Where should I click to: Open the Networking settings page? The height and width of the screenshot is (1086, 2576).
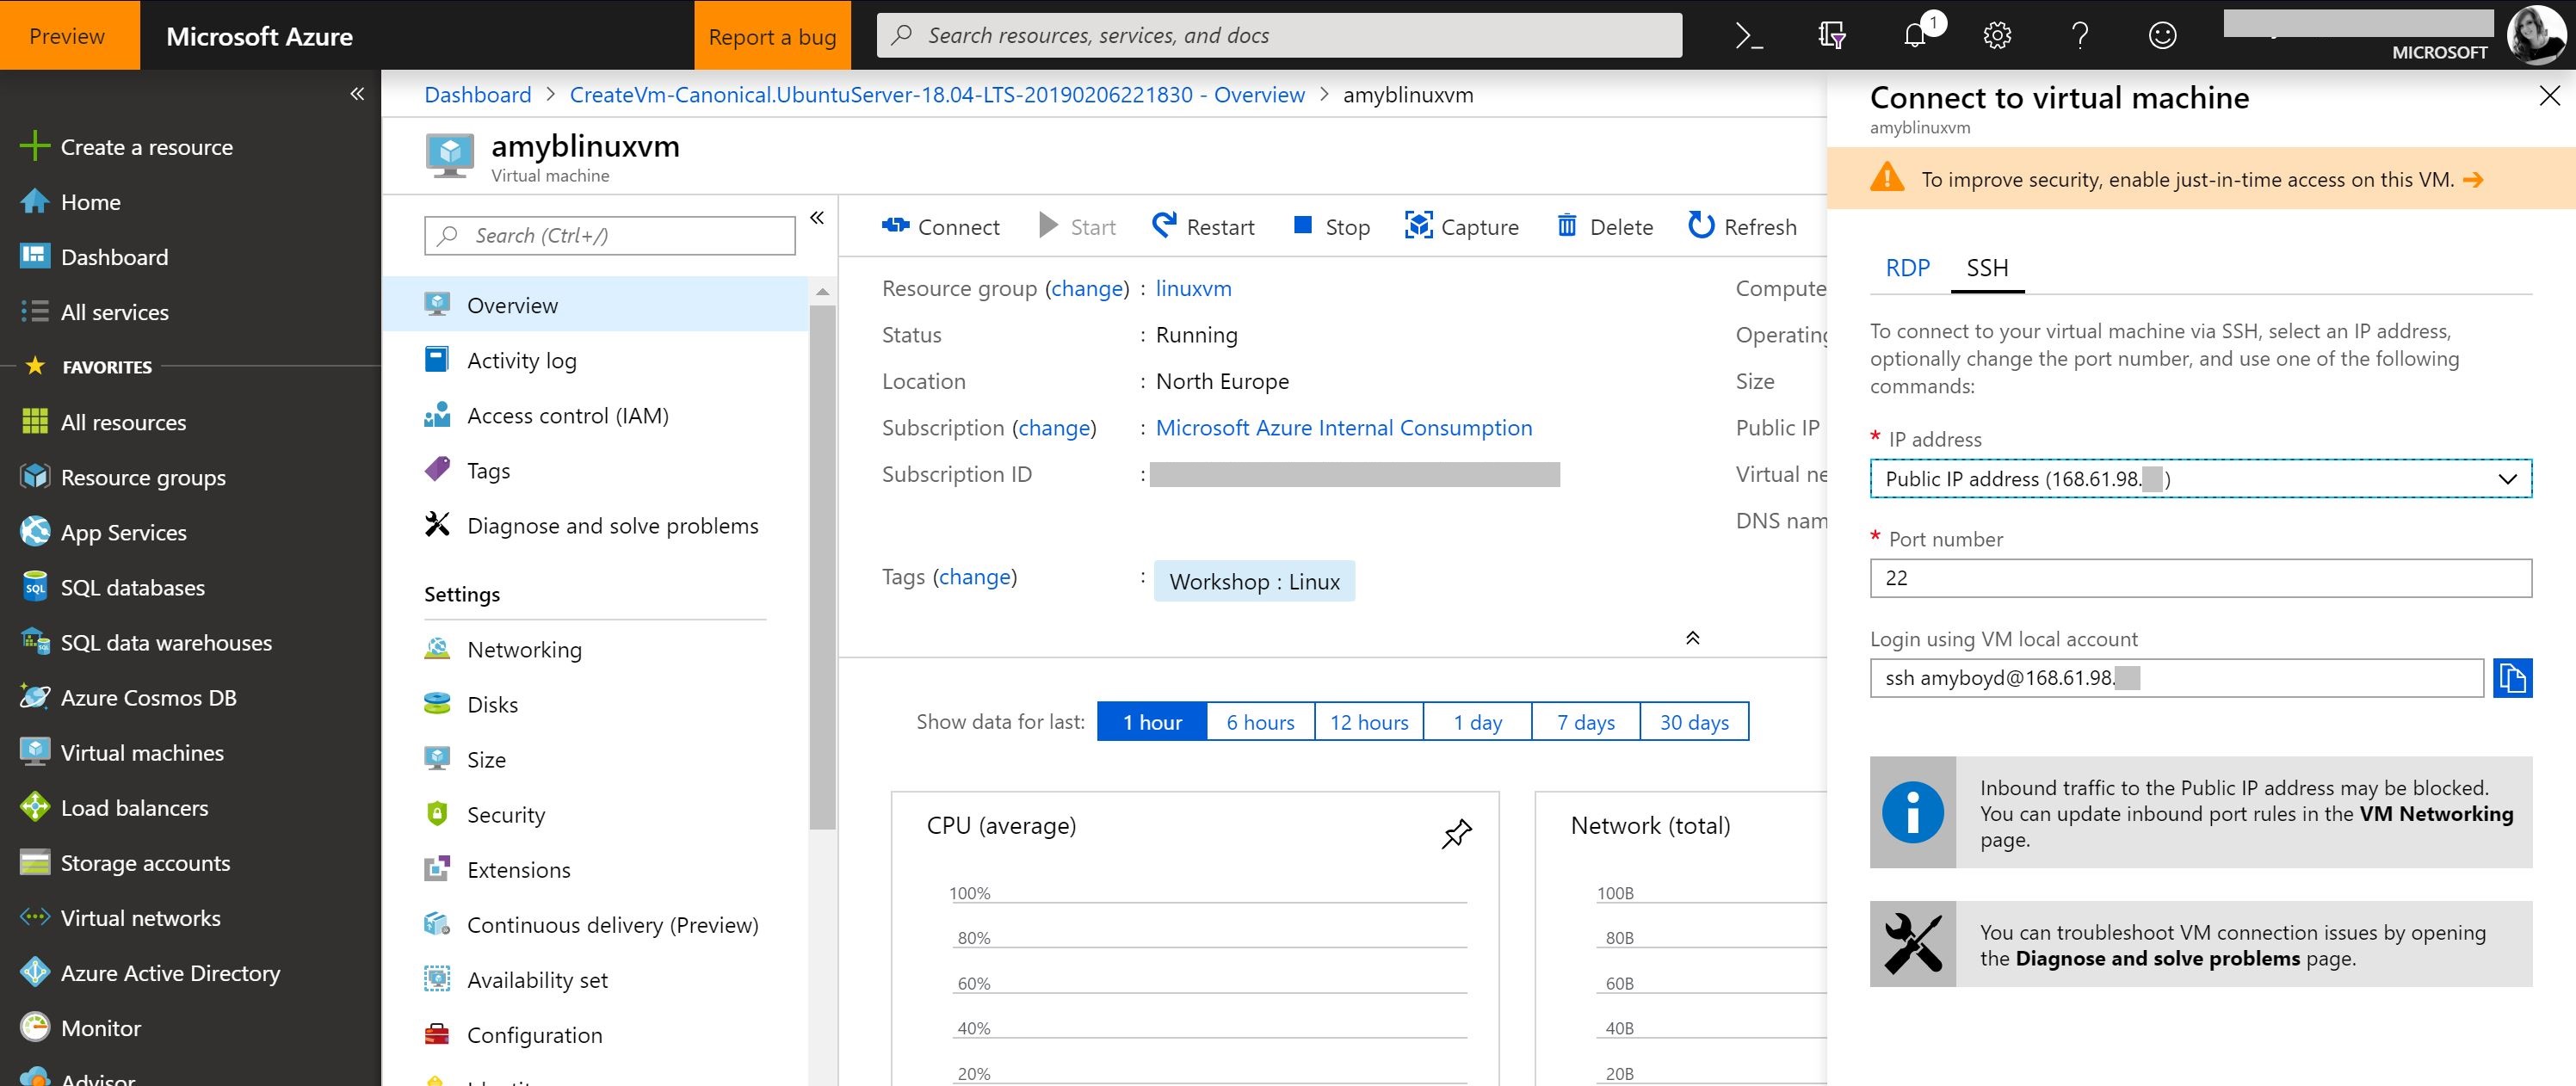click(x=524, y=647)
